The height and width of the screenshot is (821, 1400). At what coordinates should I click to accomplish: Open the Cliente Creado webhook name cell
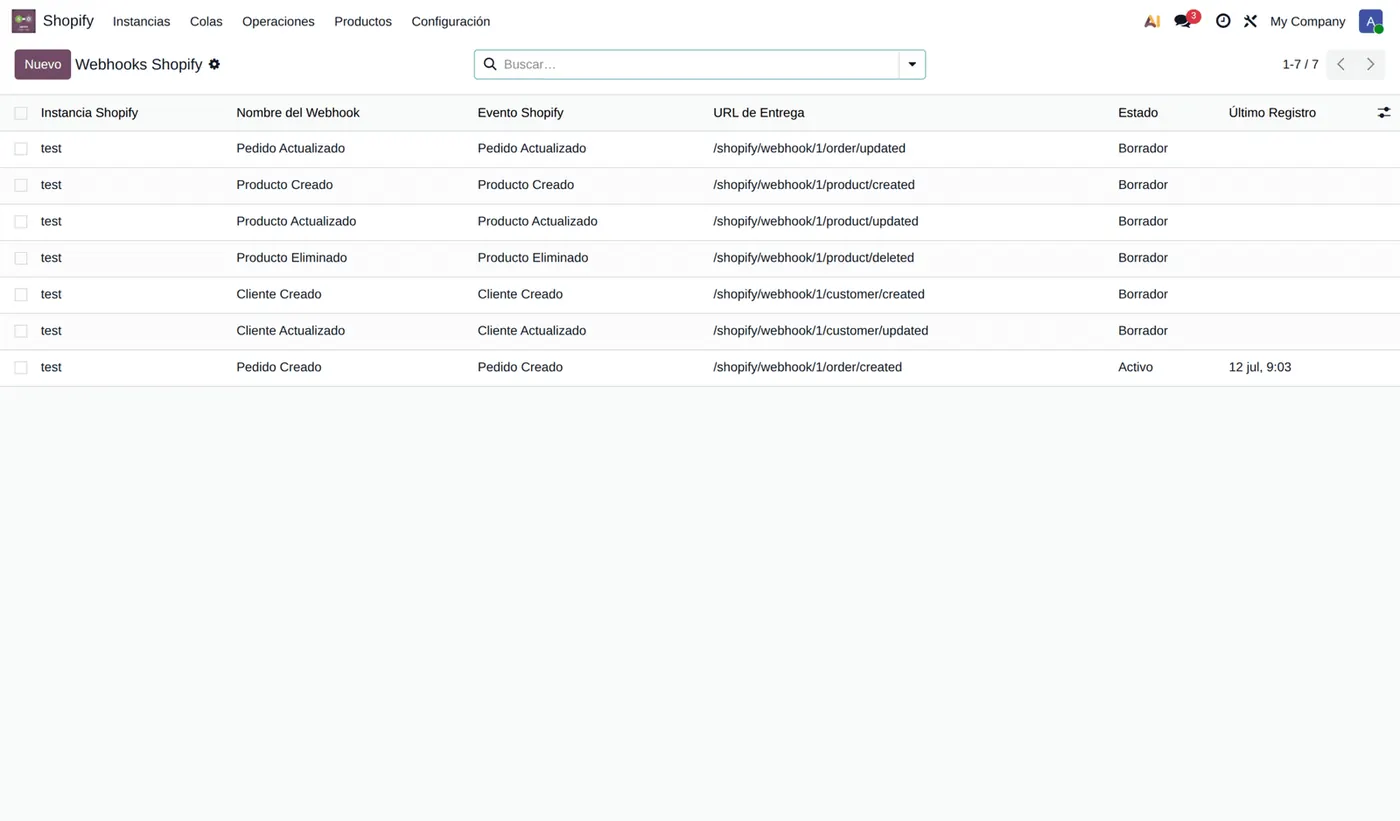[279, 294]
